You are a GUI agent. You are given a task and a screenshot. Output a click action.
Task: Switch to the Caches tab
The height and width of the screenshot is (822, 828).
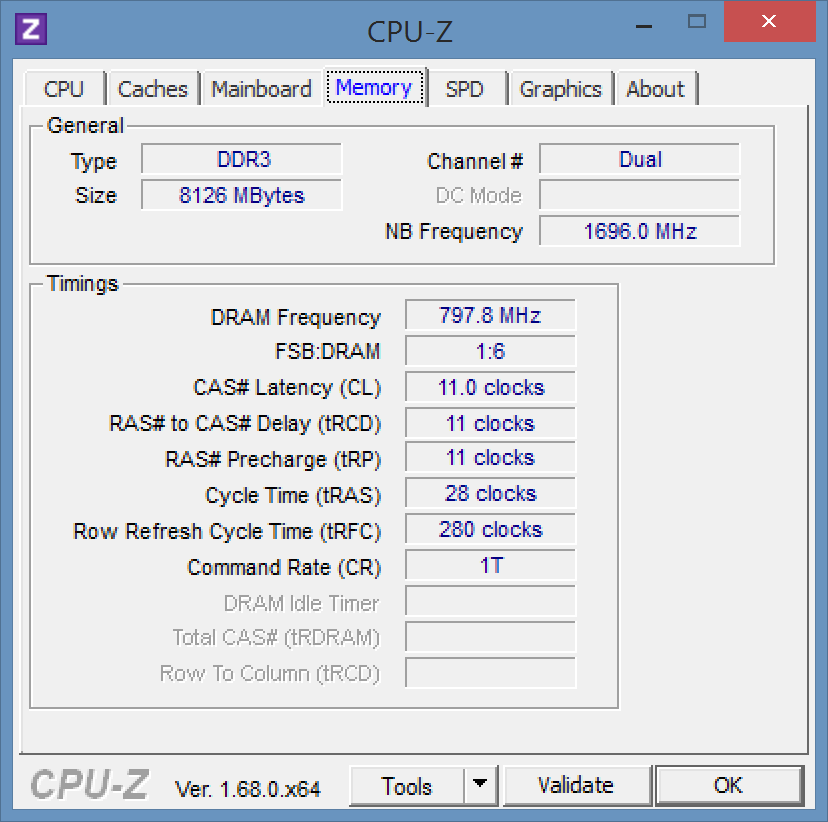point(153,89)
